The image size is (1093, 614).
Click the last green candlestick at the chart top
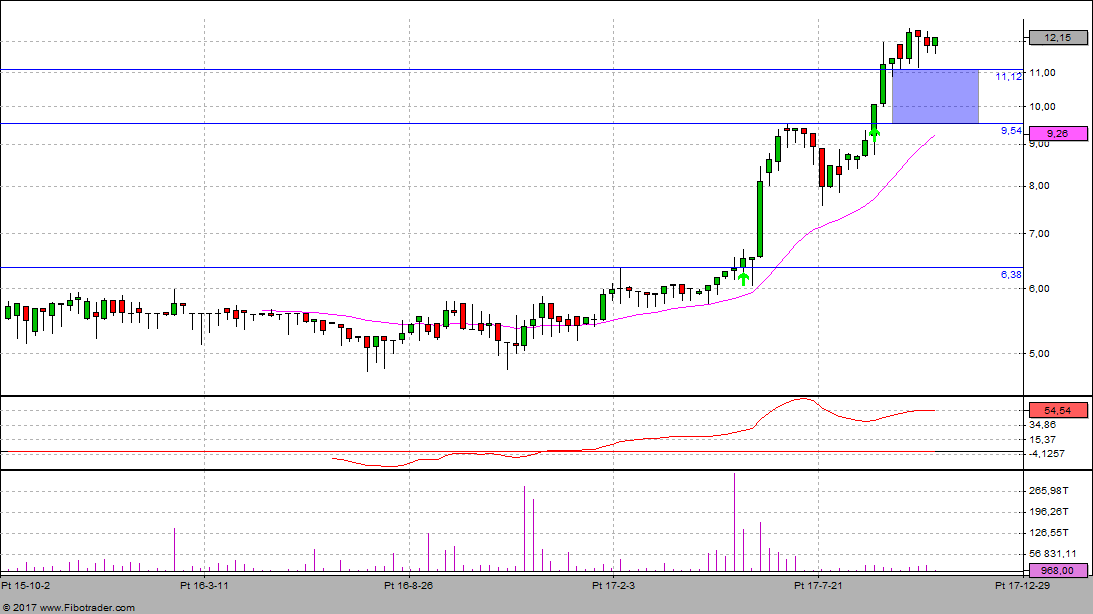[935, 42]
